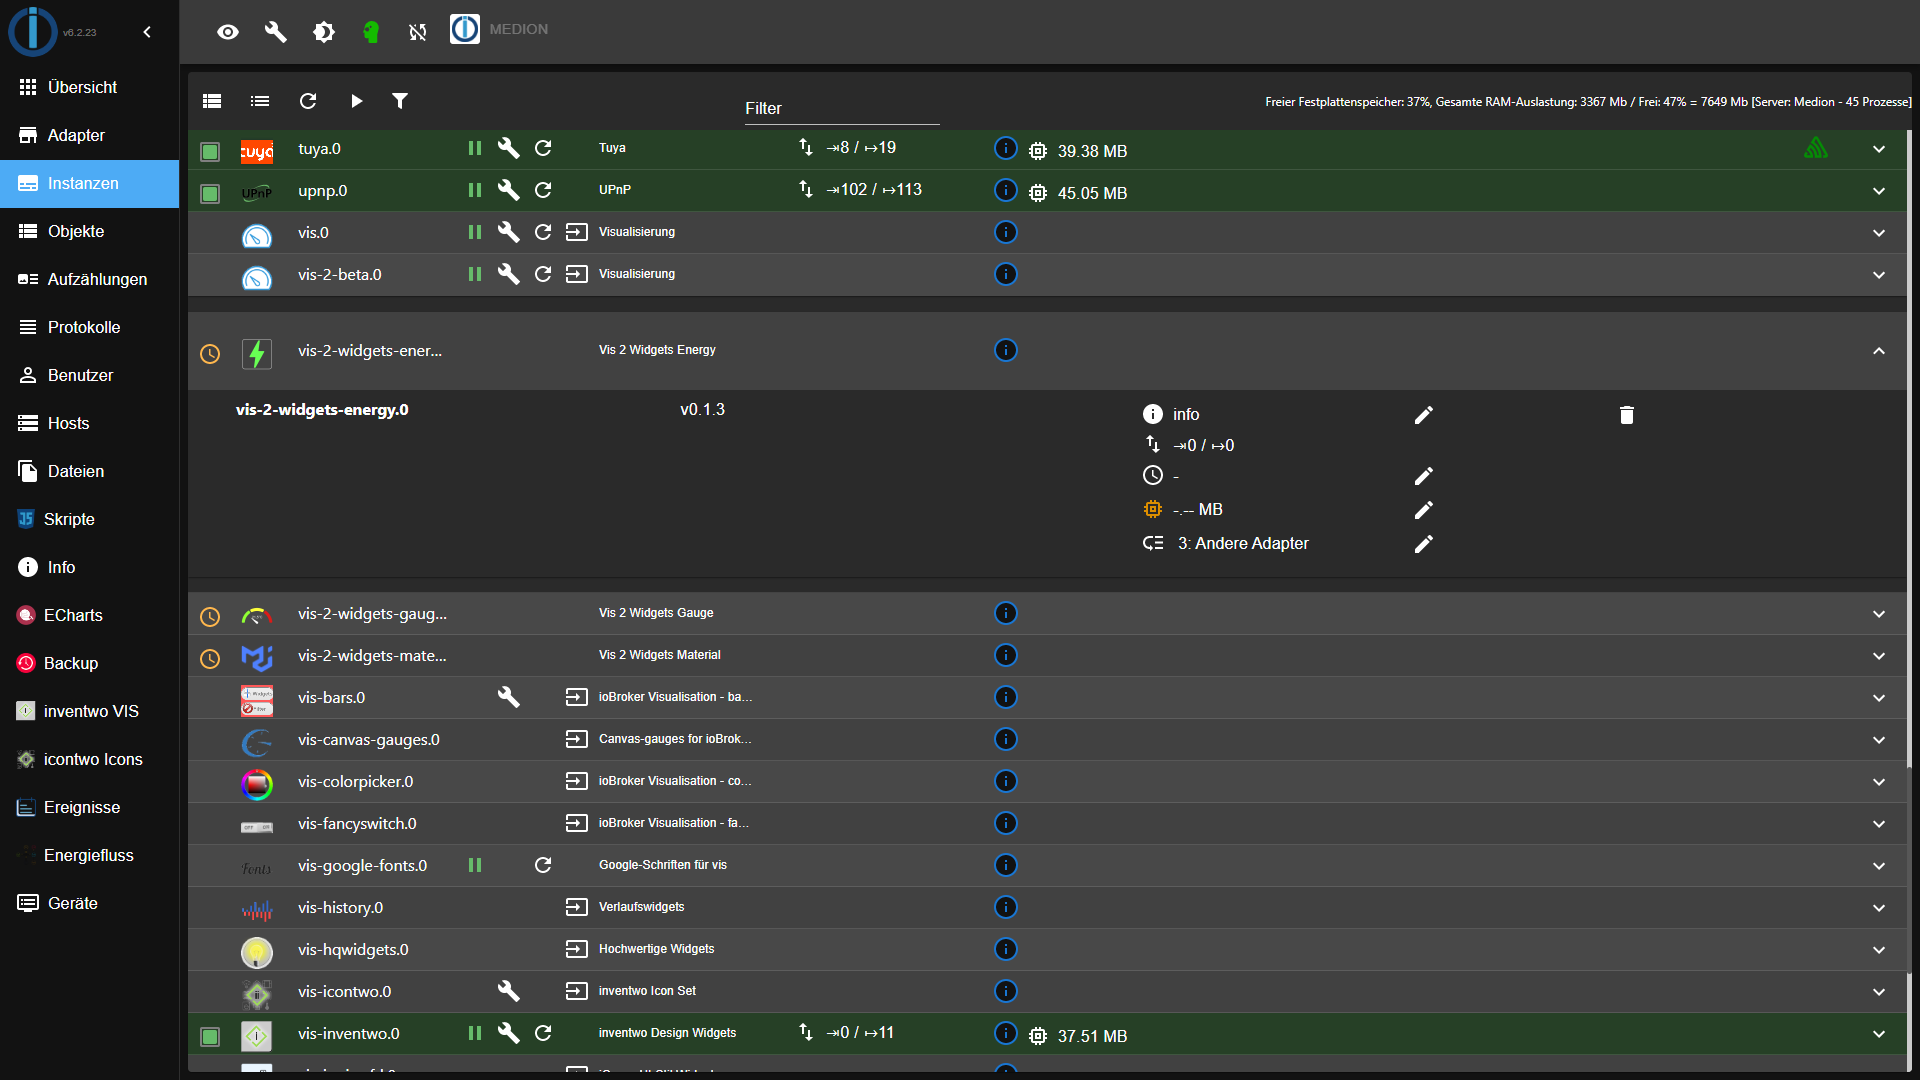Enable the checkbox for upnp.0
Image resolution: width=1920 pixels, height=1080 pixels.
[x=210, y=194]
